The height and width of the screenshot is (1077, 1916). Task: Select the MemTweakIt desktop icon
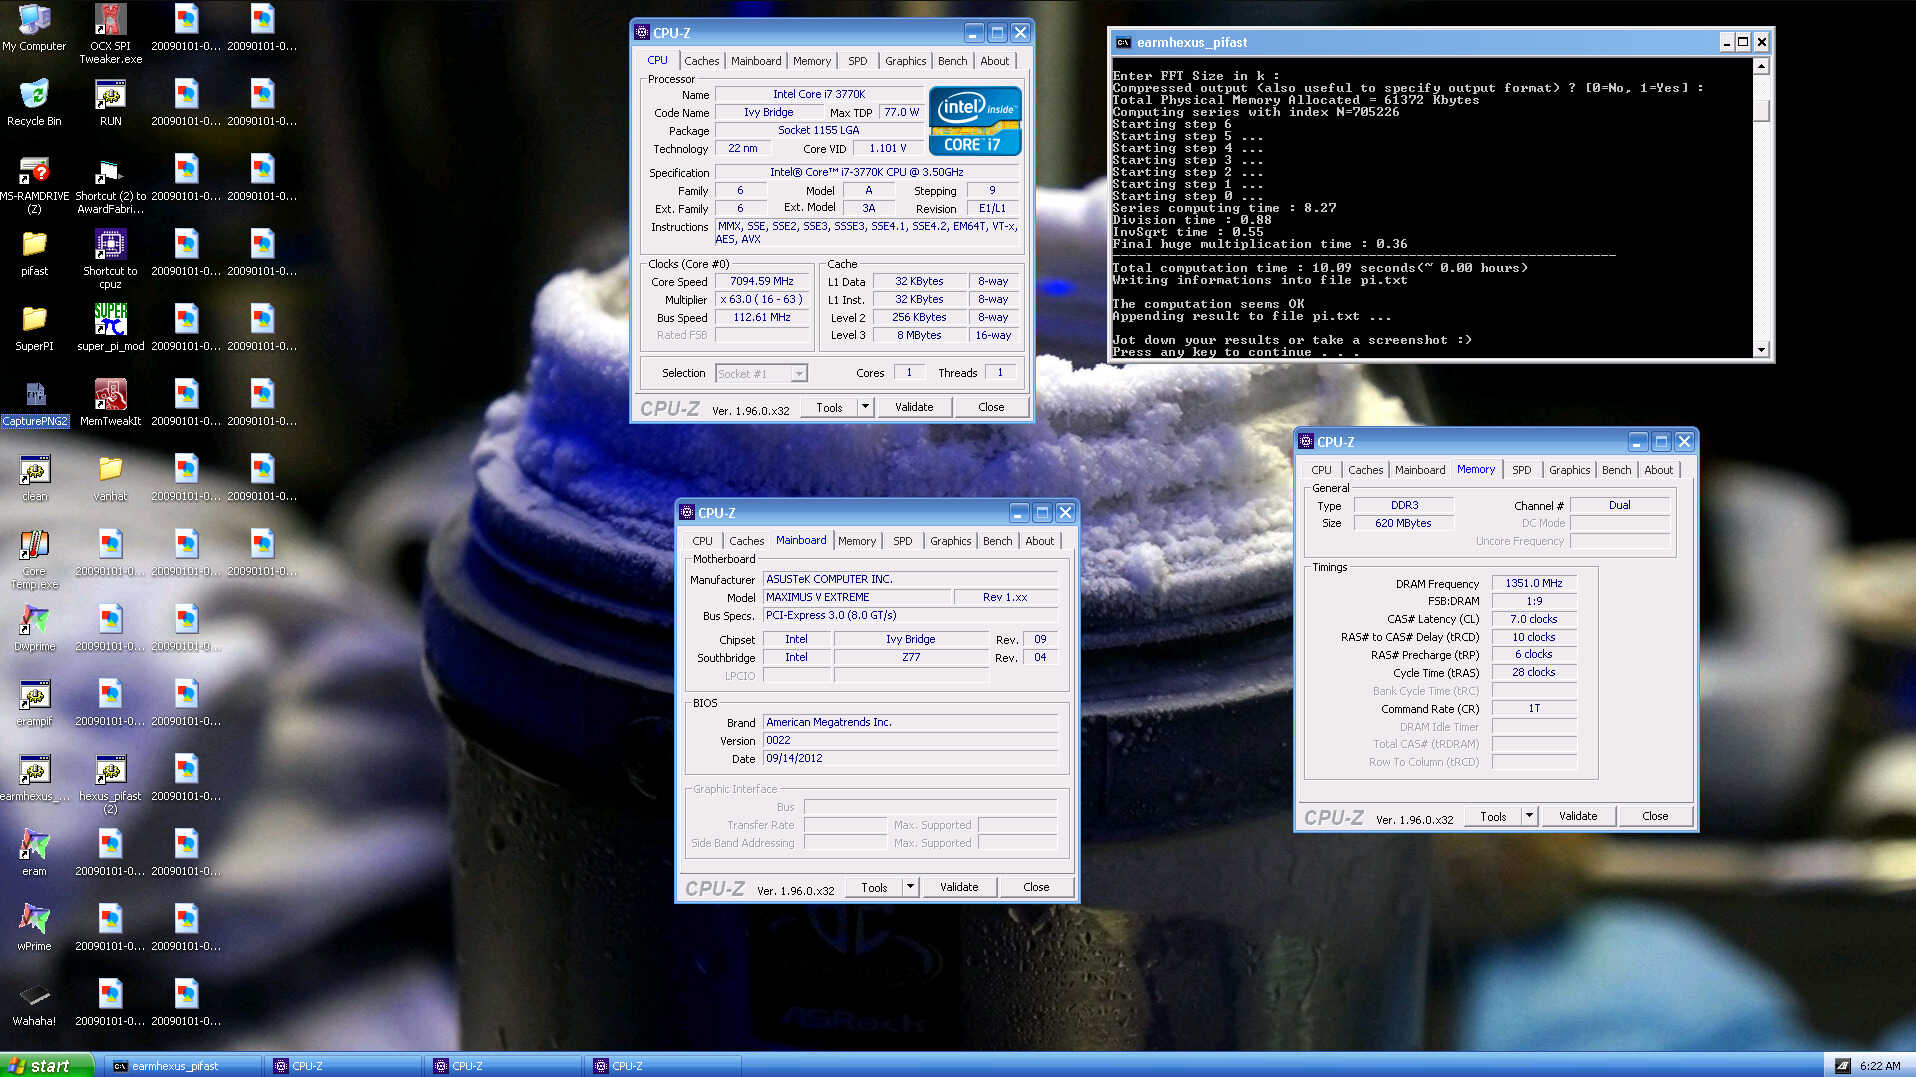click(x=110, y=403)
